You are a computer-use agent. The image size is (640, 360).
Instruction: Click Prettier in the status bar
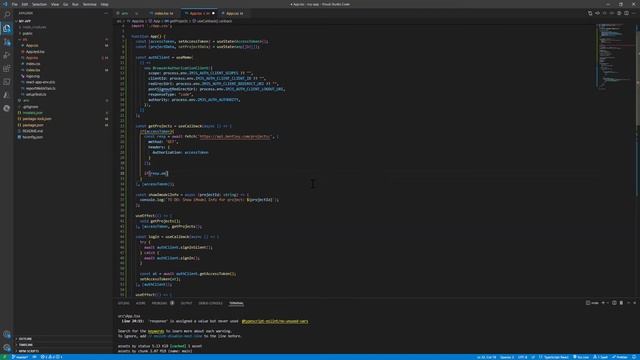pyautogui.click(x=620, y=357)
